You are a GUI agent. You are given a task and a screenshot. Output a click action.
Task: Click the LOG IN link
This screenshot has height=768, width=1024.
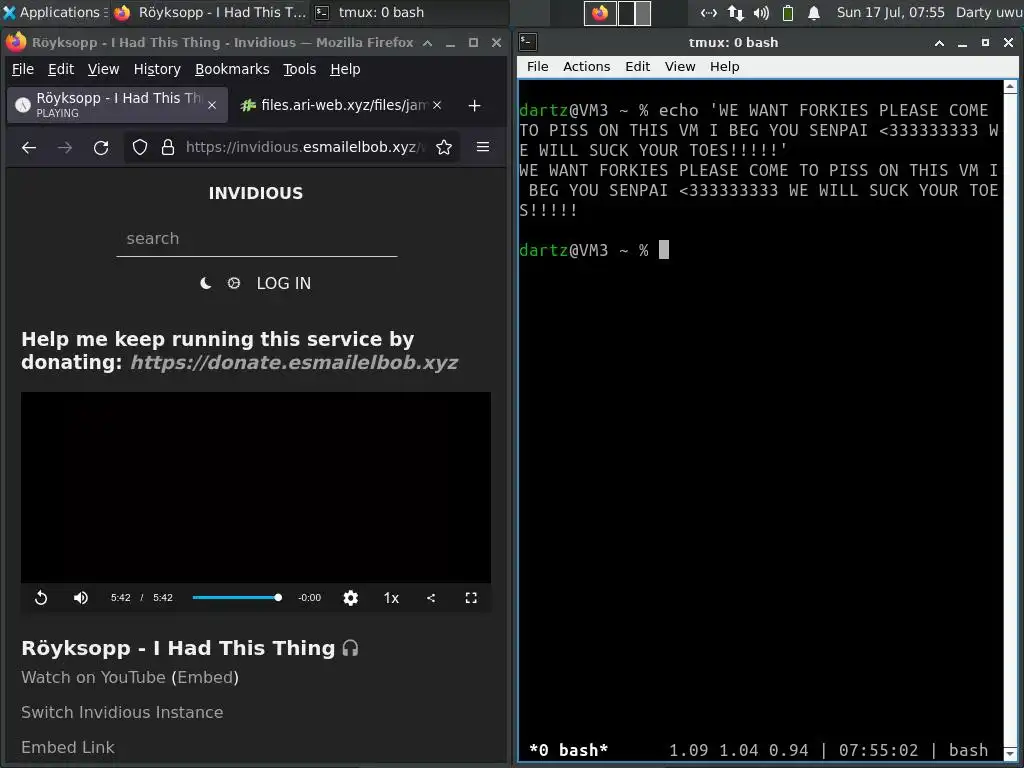[x=283, y=283]
